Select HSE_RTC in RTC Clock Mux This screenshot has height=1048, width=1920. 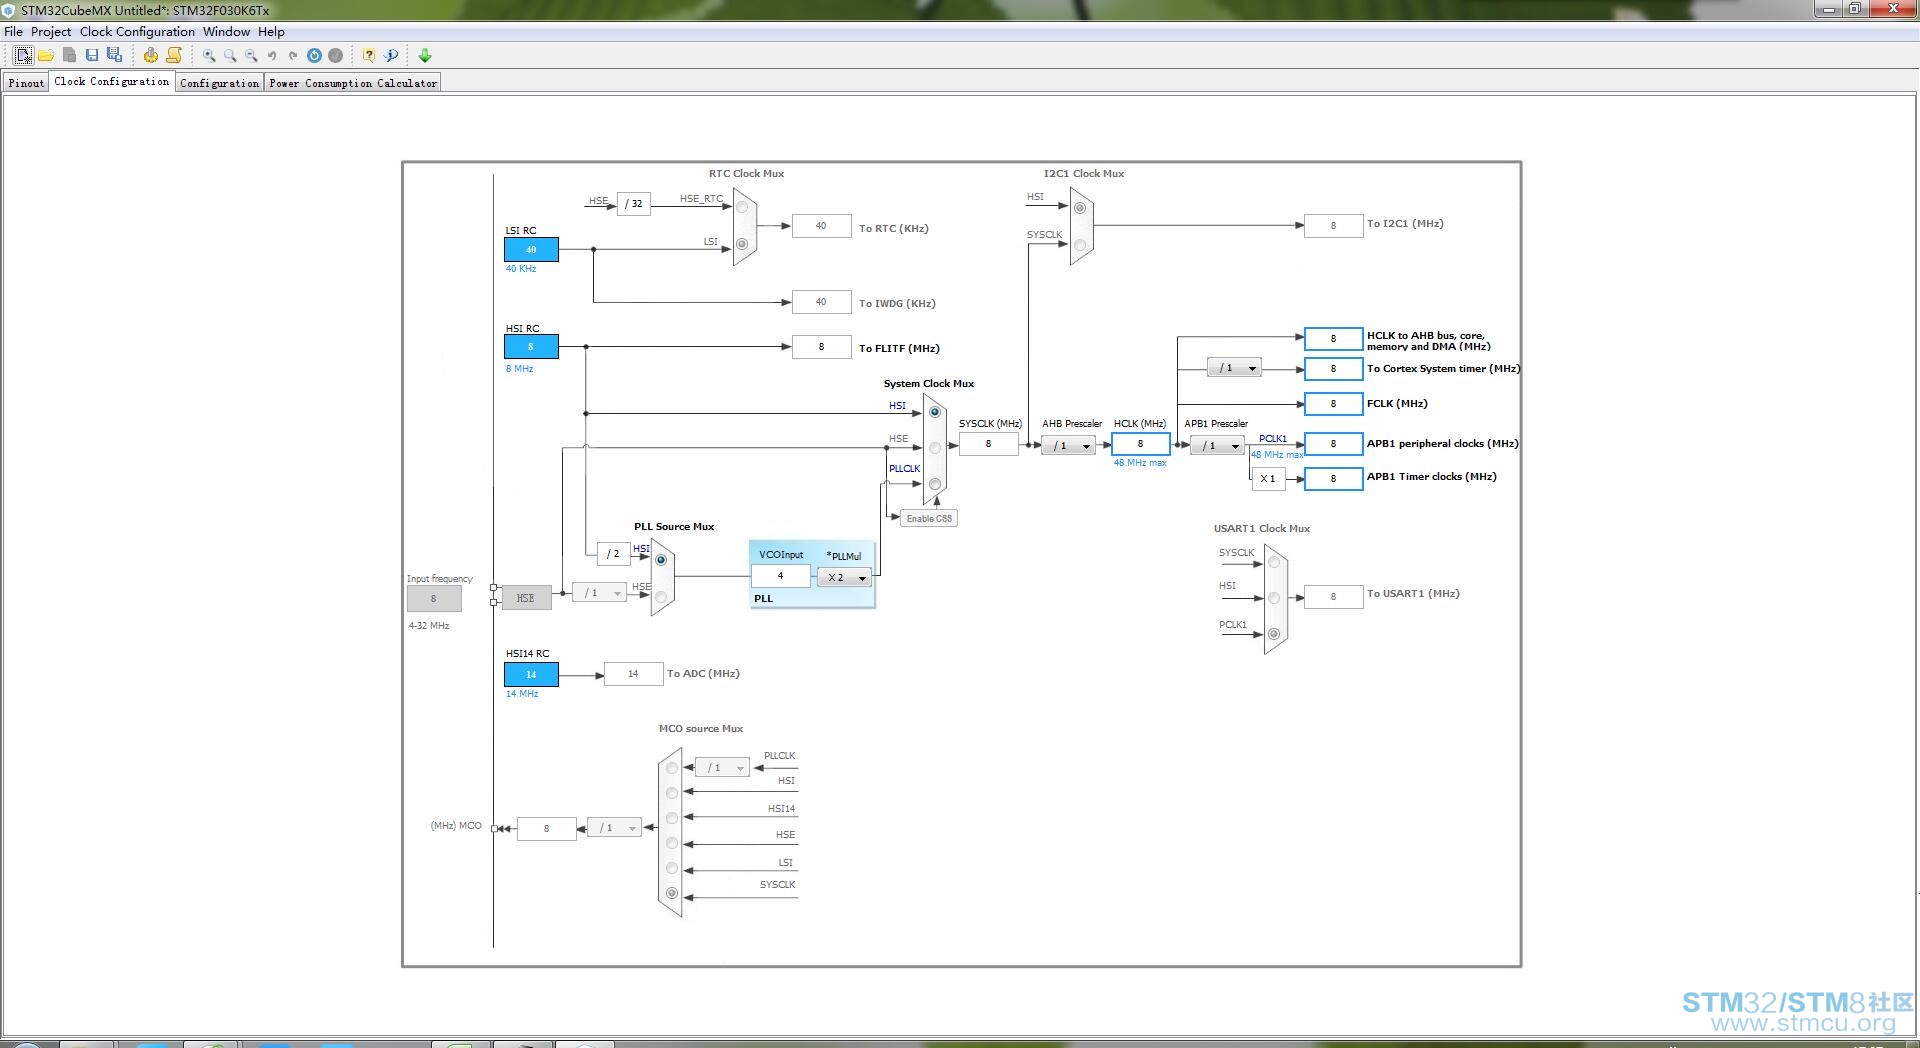pyautogui.click(x=742, y=208)
